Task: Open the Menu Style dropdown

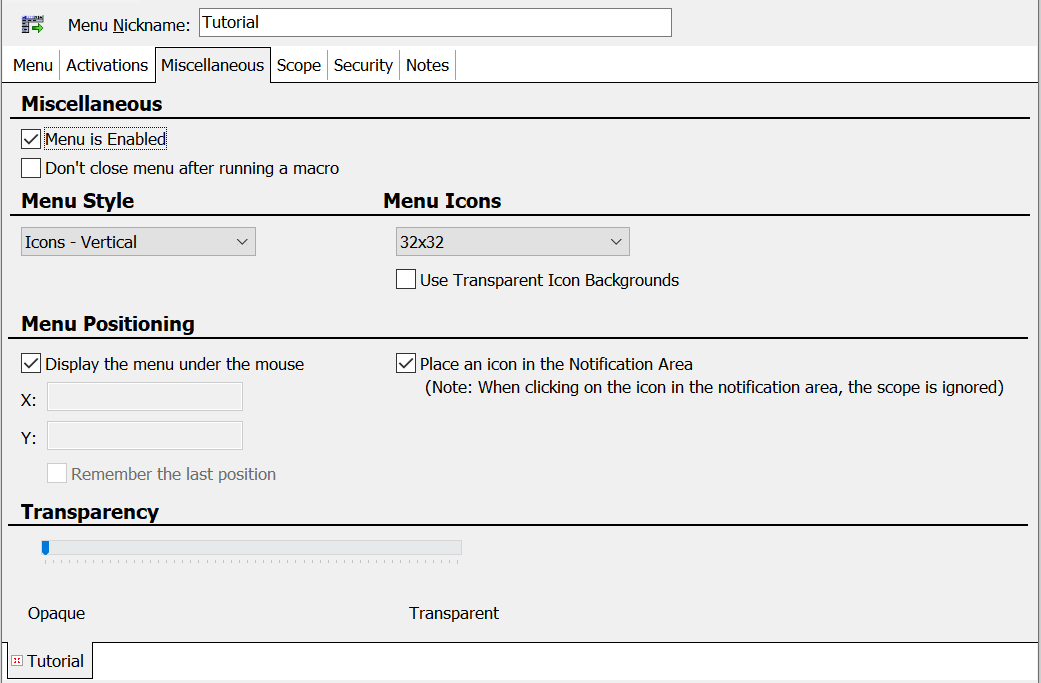Action: (138, 242)
